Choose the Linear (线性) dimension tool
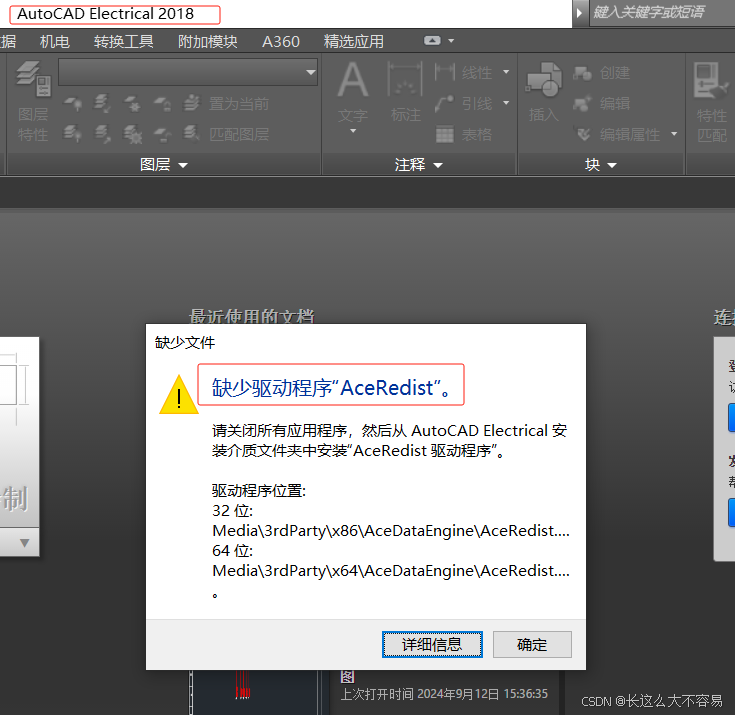This screenshot has width=735, height=715. 464,72
